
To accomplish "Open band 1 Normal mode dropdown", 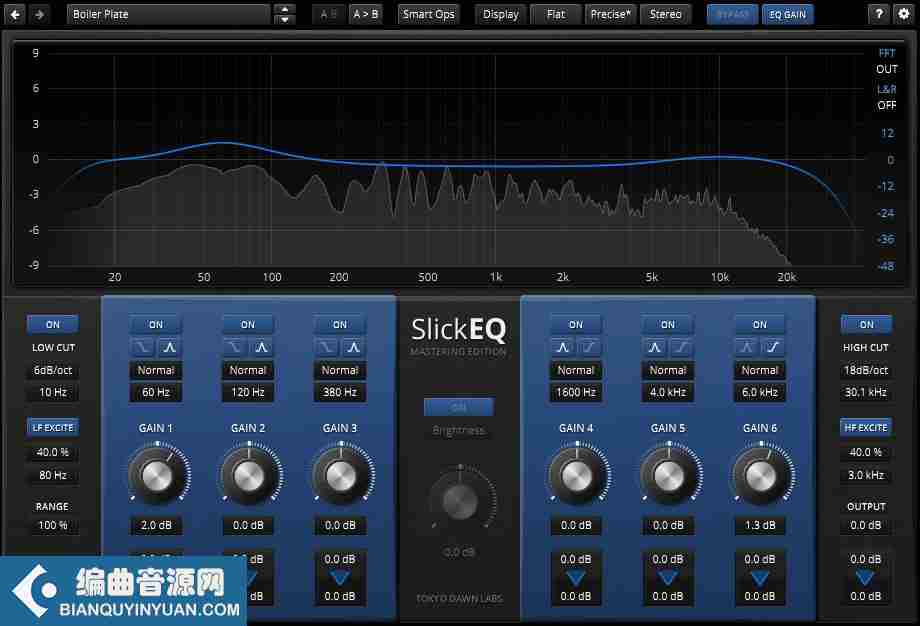I will coord(156,370).
